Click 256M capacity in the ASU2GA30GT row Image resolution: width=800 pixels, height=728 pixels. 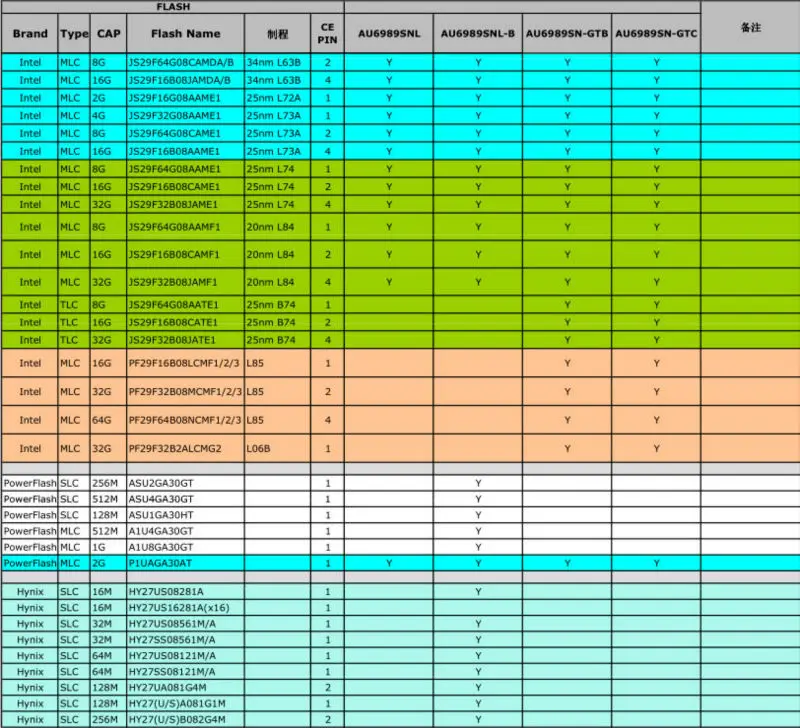click(x=108, y=483)
